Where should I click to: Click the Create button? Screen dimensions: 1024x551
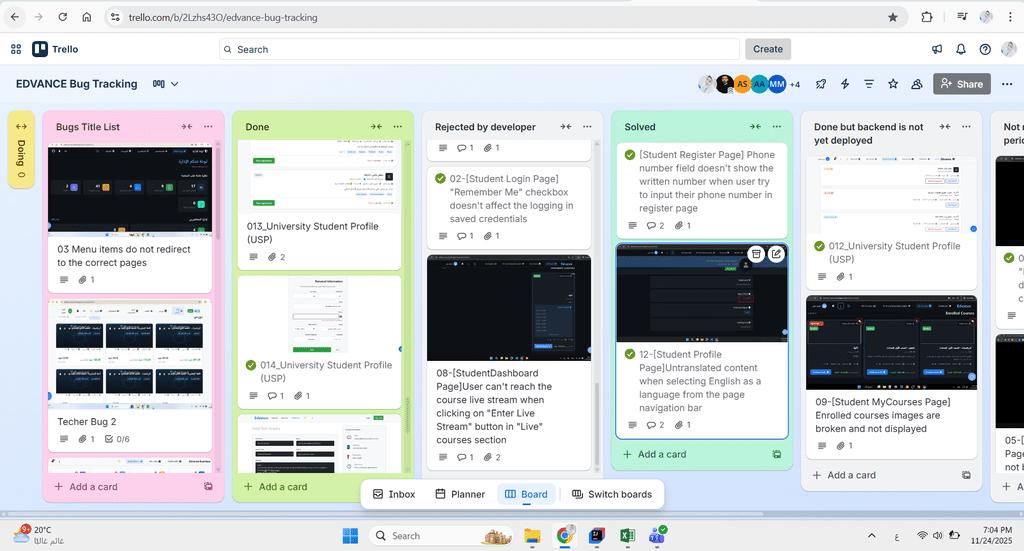pyautogui.click(x=768, y=49)
